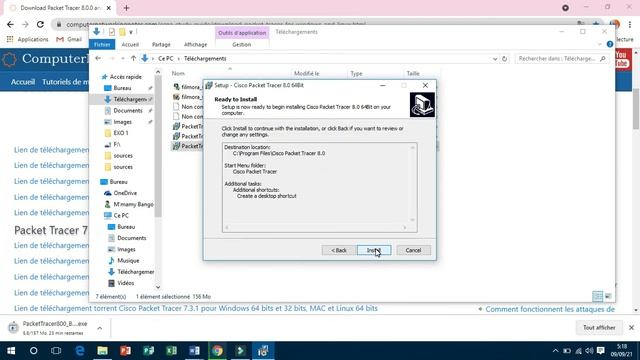The height and width of the screenshot is (360, 640).
Task: Select the F:\ drive in the sidebar
Action: [x=117, y=144]
